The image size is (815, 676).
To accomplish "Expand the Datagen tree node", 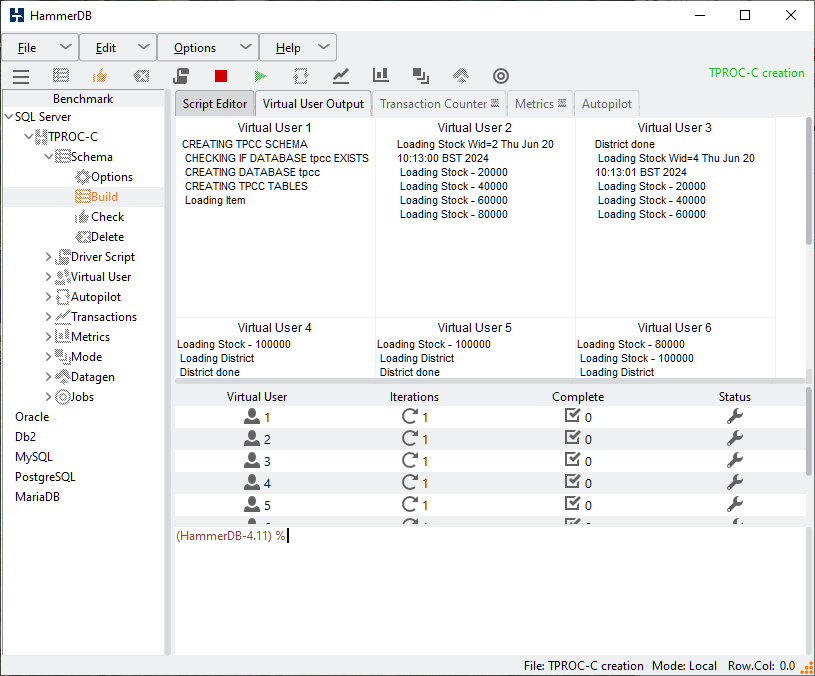I will click(x=48, y=377).
